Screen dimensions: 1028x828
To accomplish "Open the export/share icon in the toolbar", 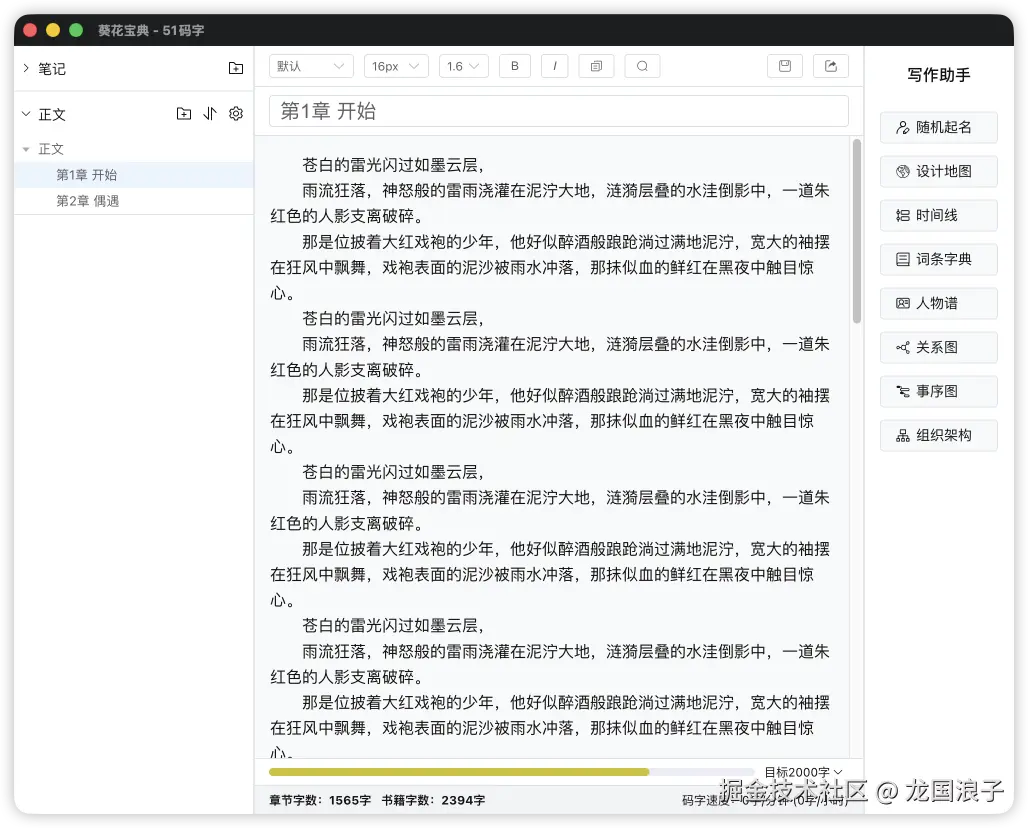I will tap(830, 65).
